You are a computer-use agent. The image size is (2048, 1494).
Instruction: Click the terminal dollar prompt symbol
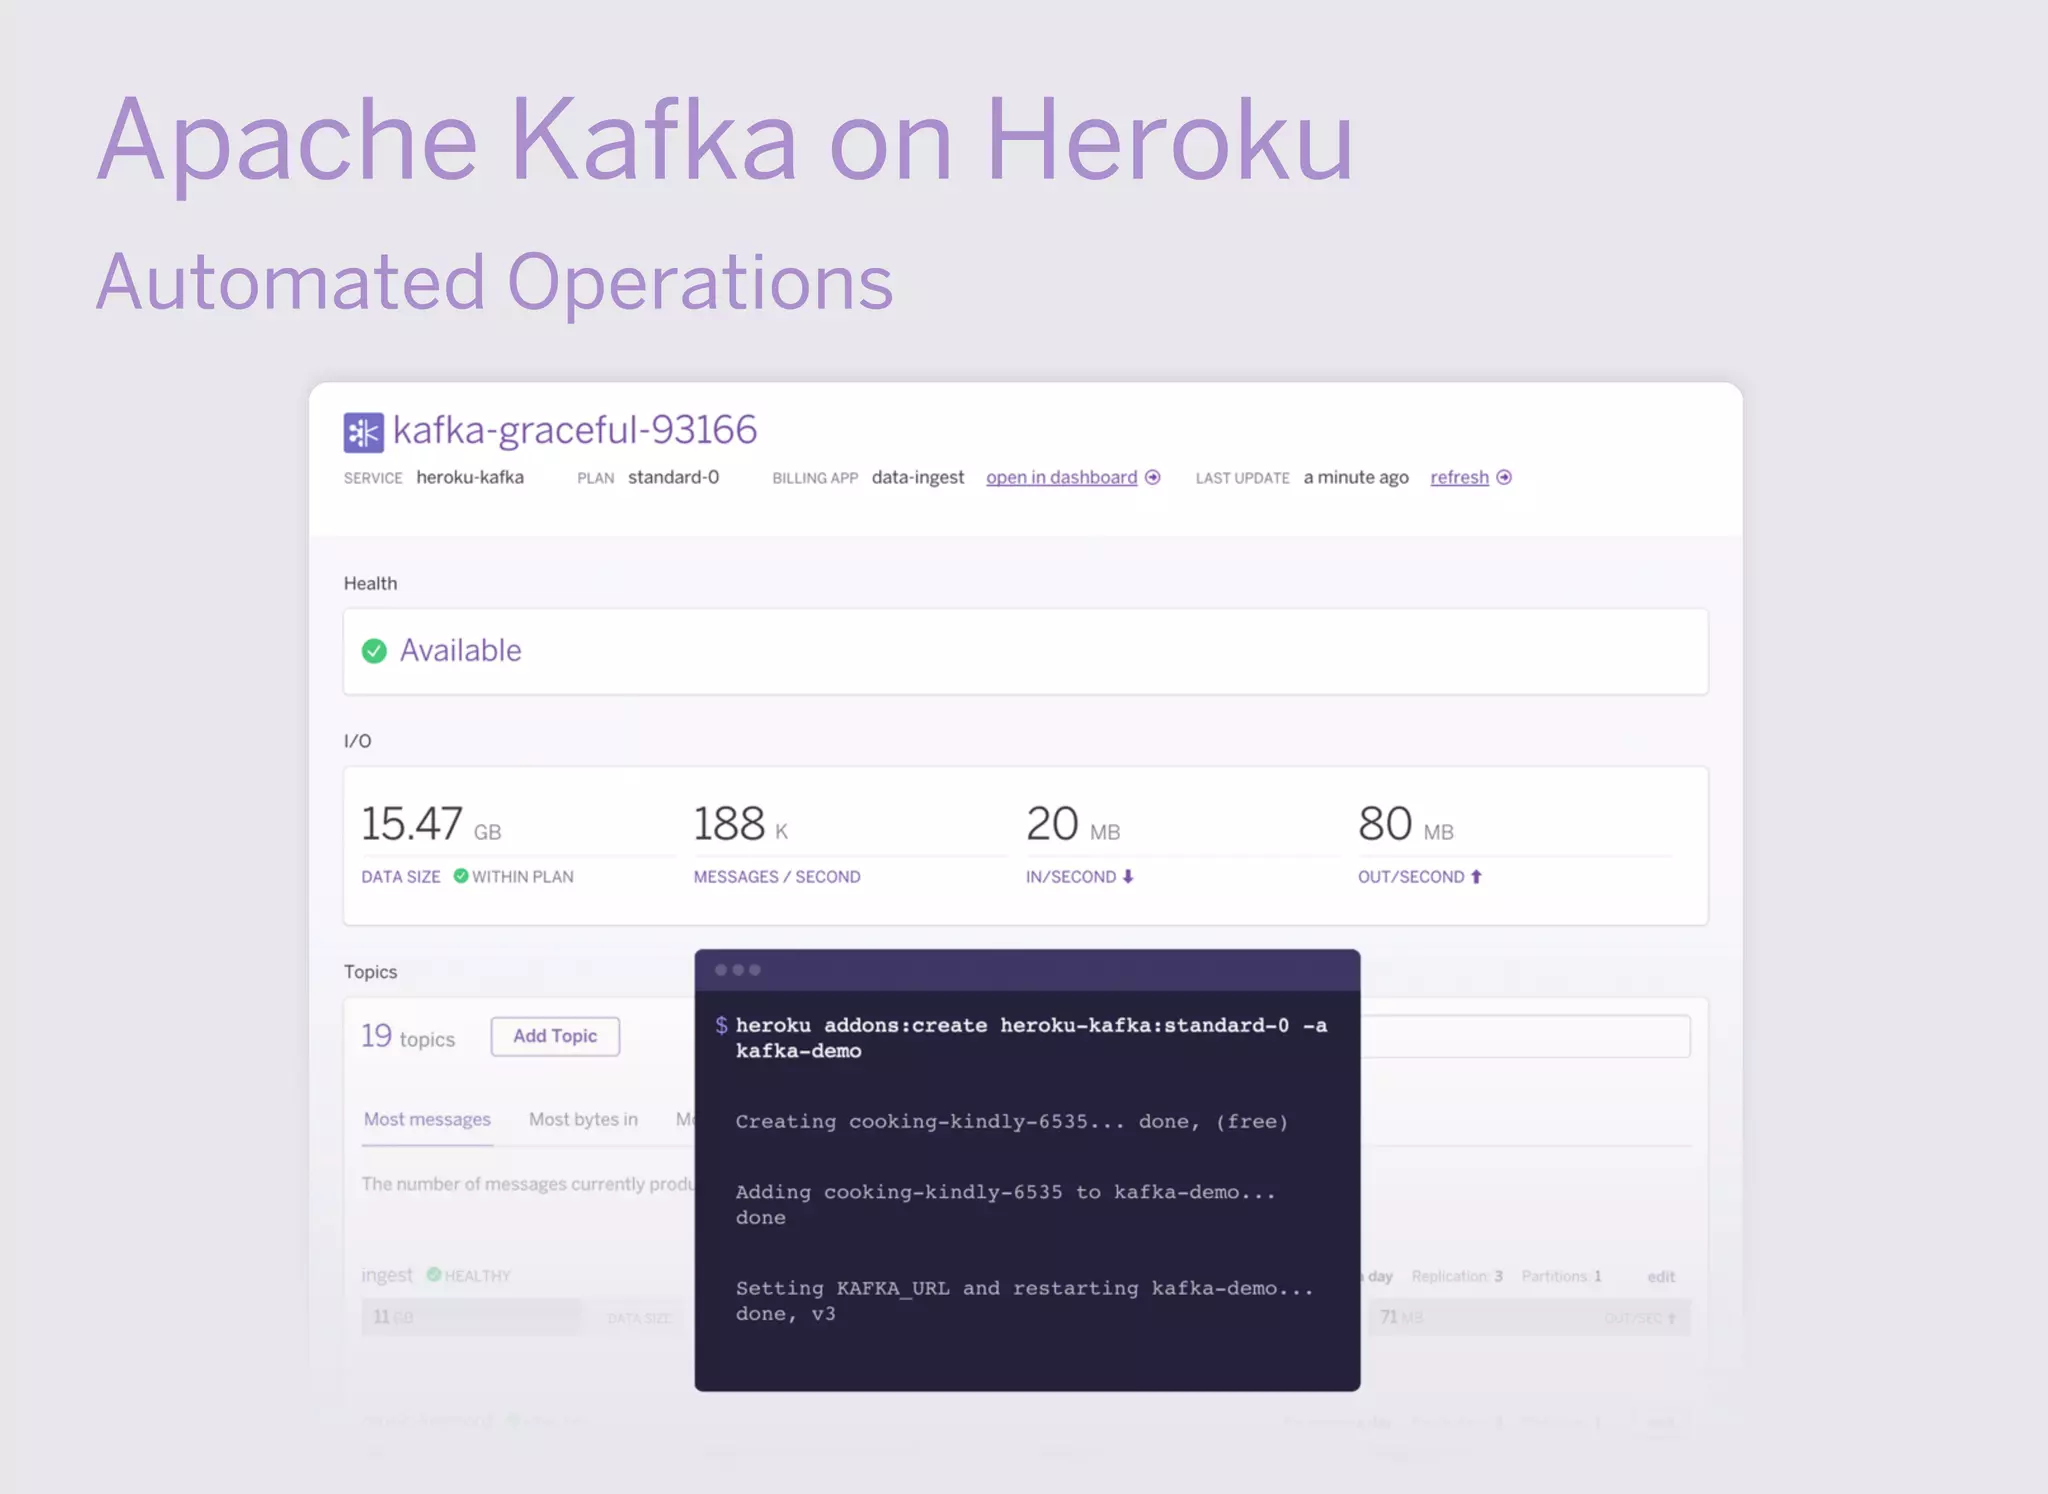click(721, 1025)
